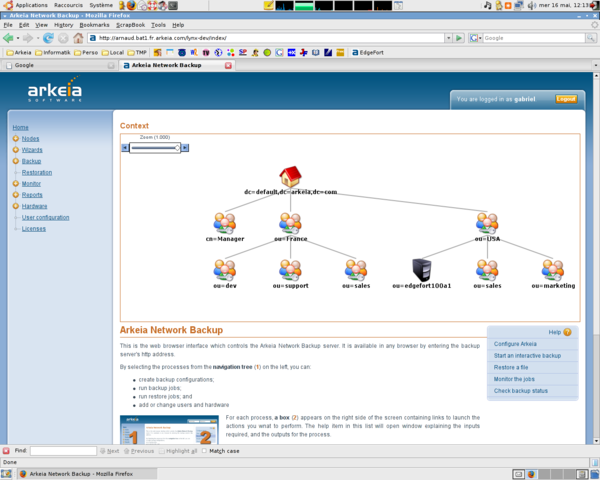Viewport: 600px width, 480px height.
Task: Close the find bar with red X
Action: (6, 451)
